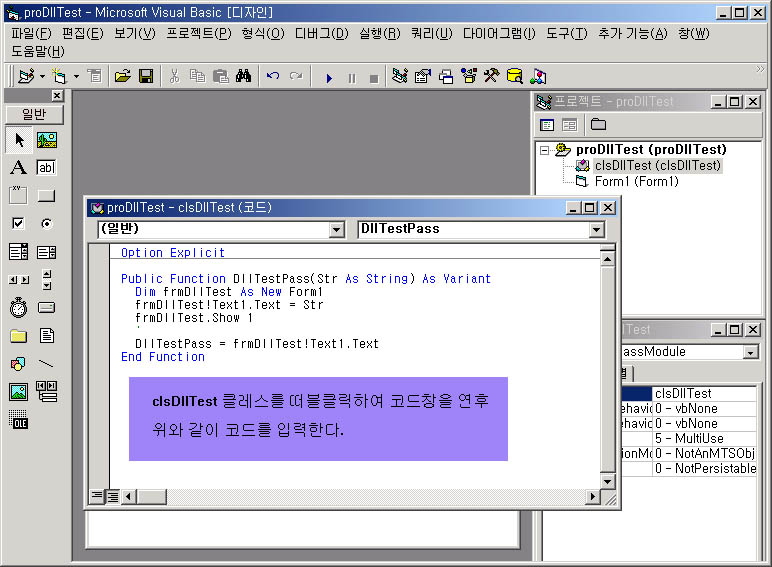This screenshot has height=567, width=772.
Task: Toggle Folders view in project panel
Action: tap(598, 125)
